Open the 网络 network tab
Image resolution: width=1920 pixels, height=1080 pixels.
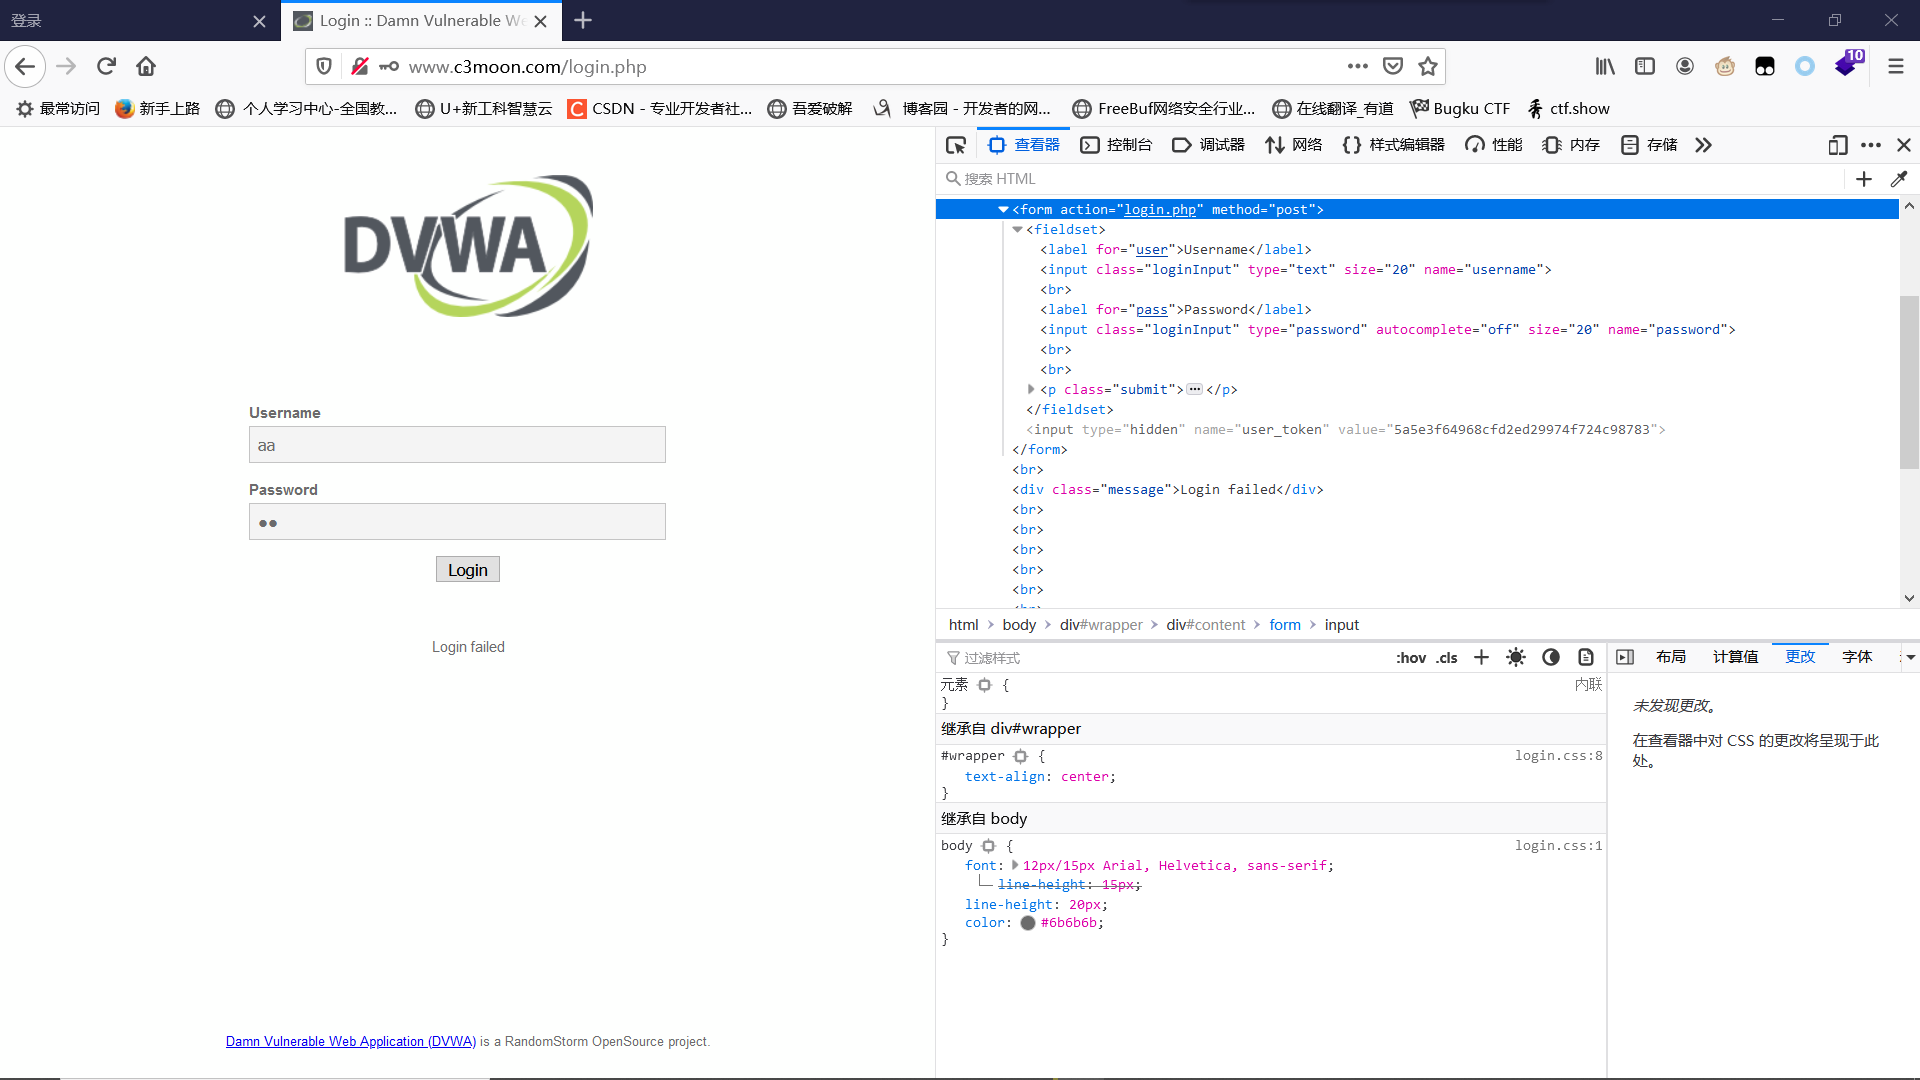1293,145
